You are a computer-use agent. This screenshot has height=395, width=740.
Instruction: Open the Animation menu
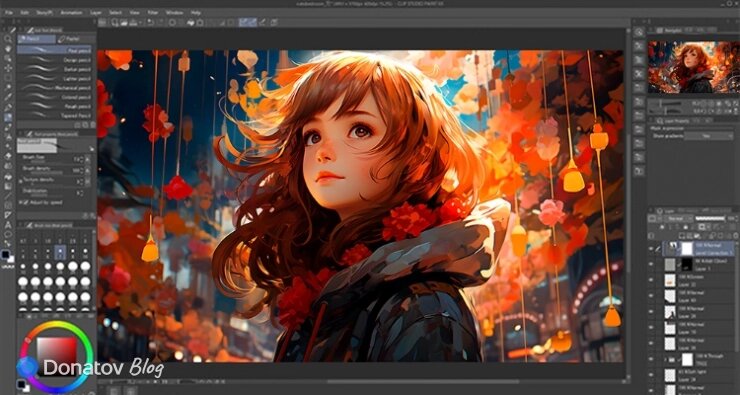click(71, 13)
